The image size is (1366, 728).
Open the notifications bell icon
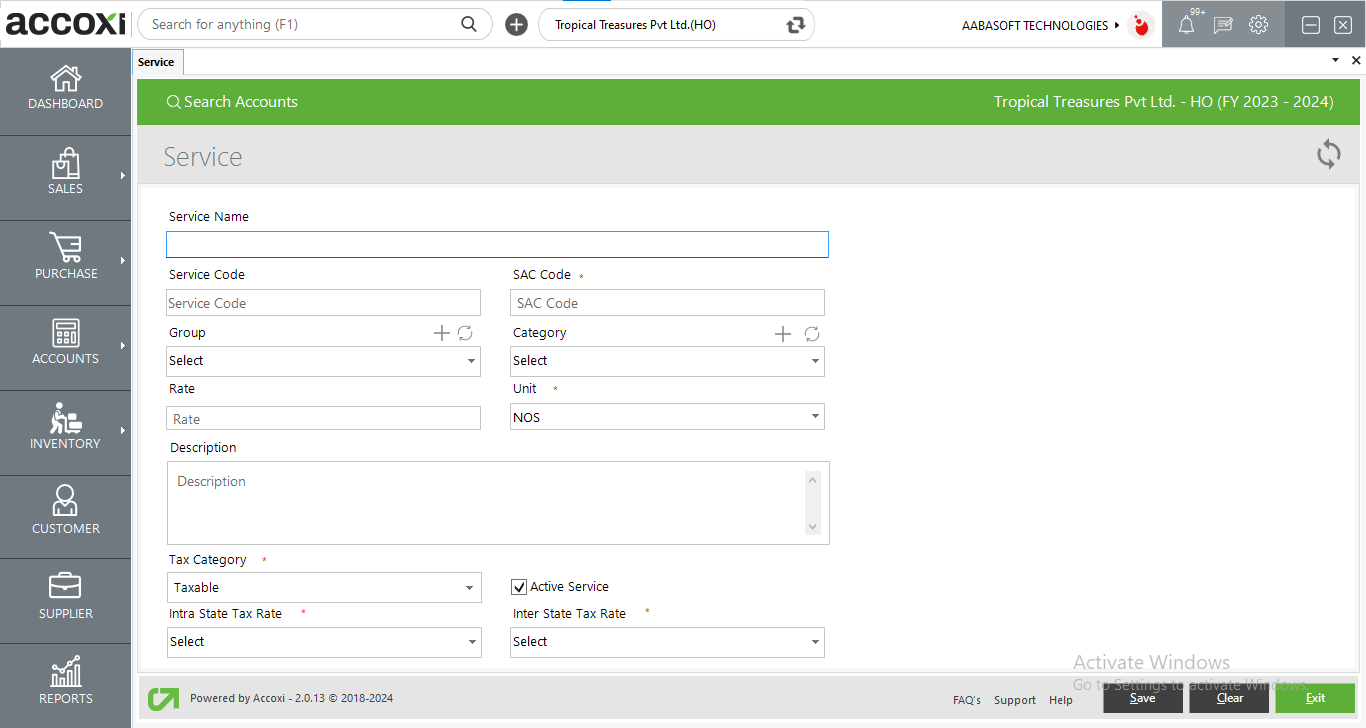(x=1186, y=25)
